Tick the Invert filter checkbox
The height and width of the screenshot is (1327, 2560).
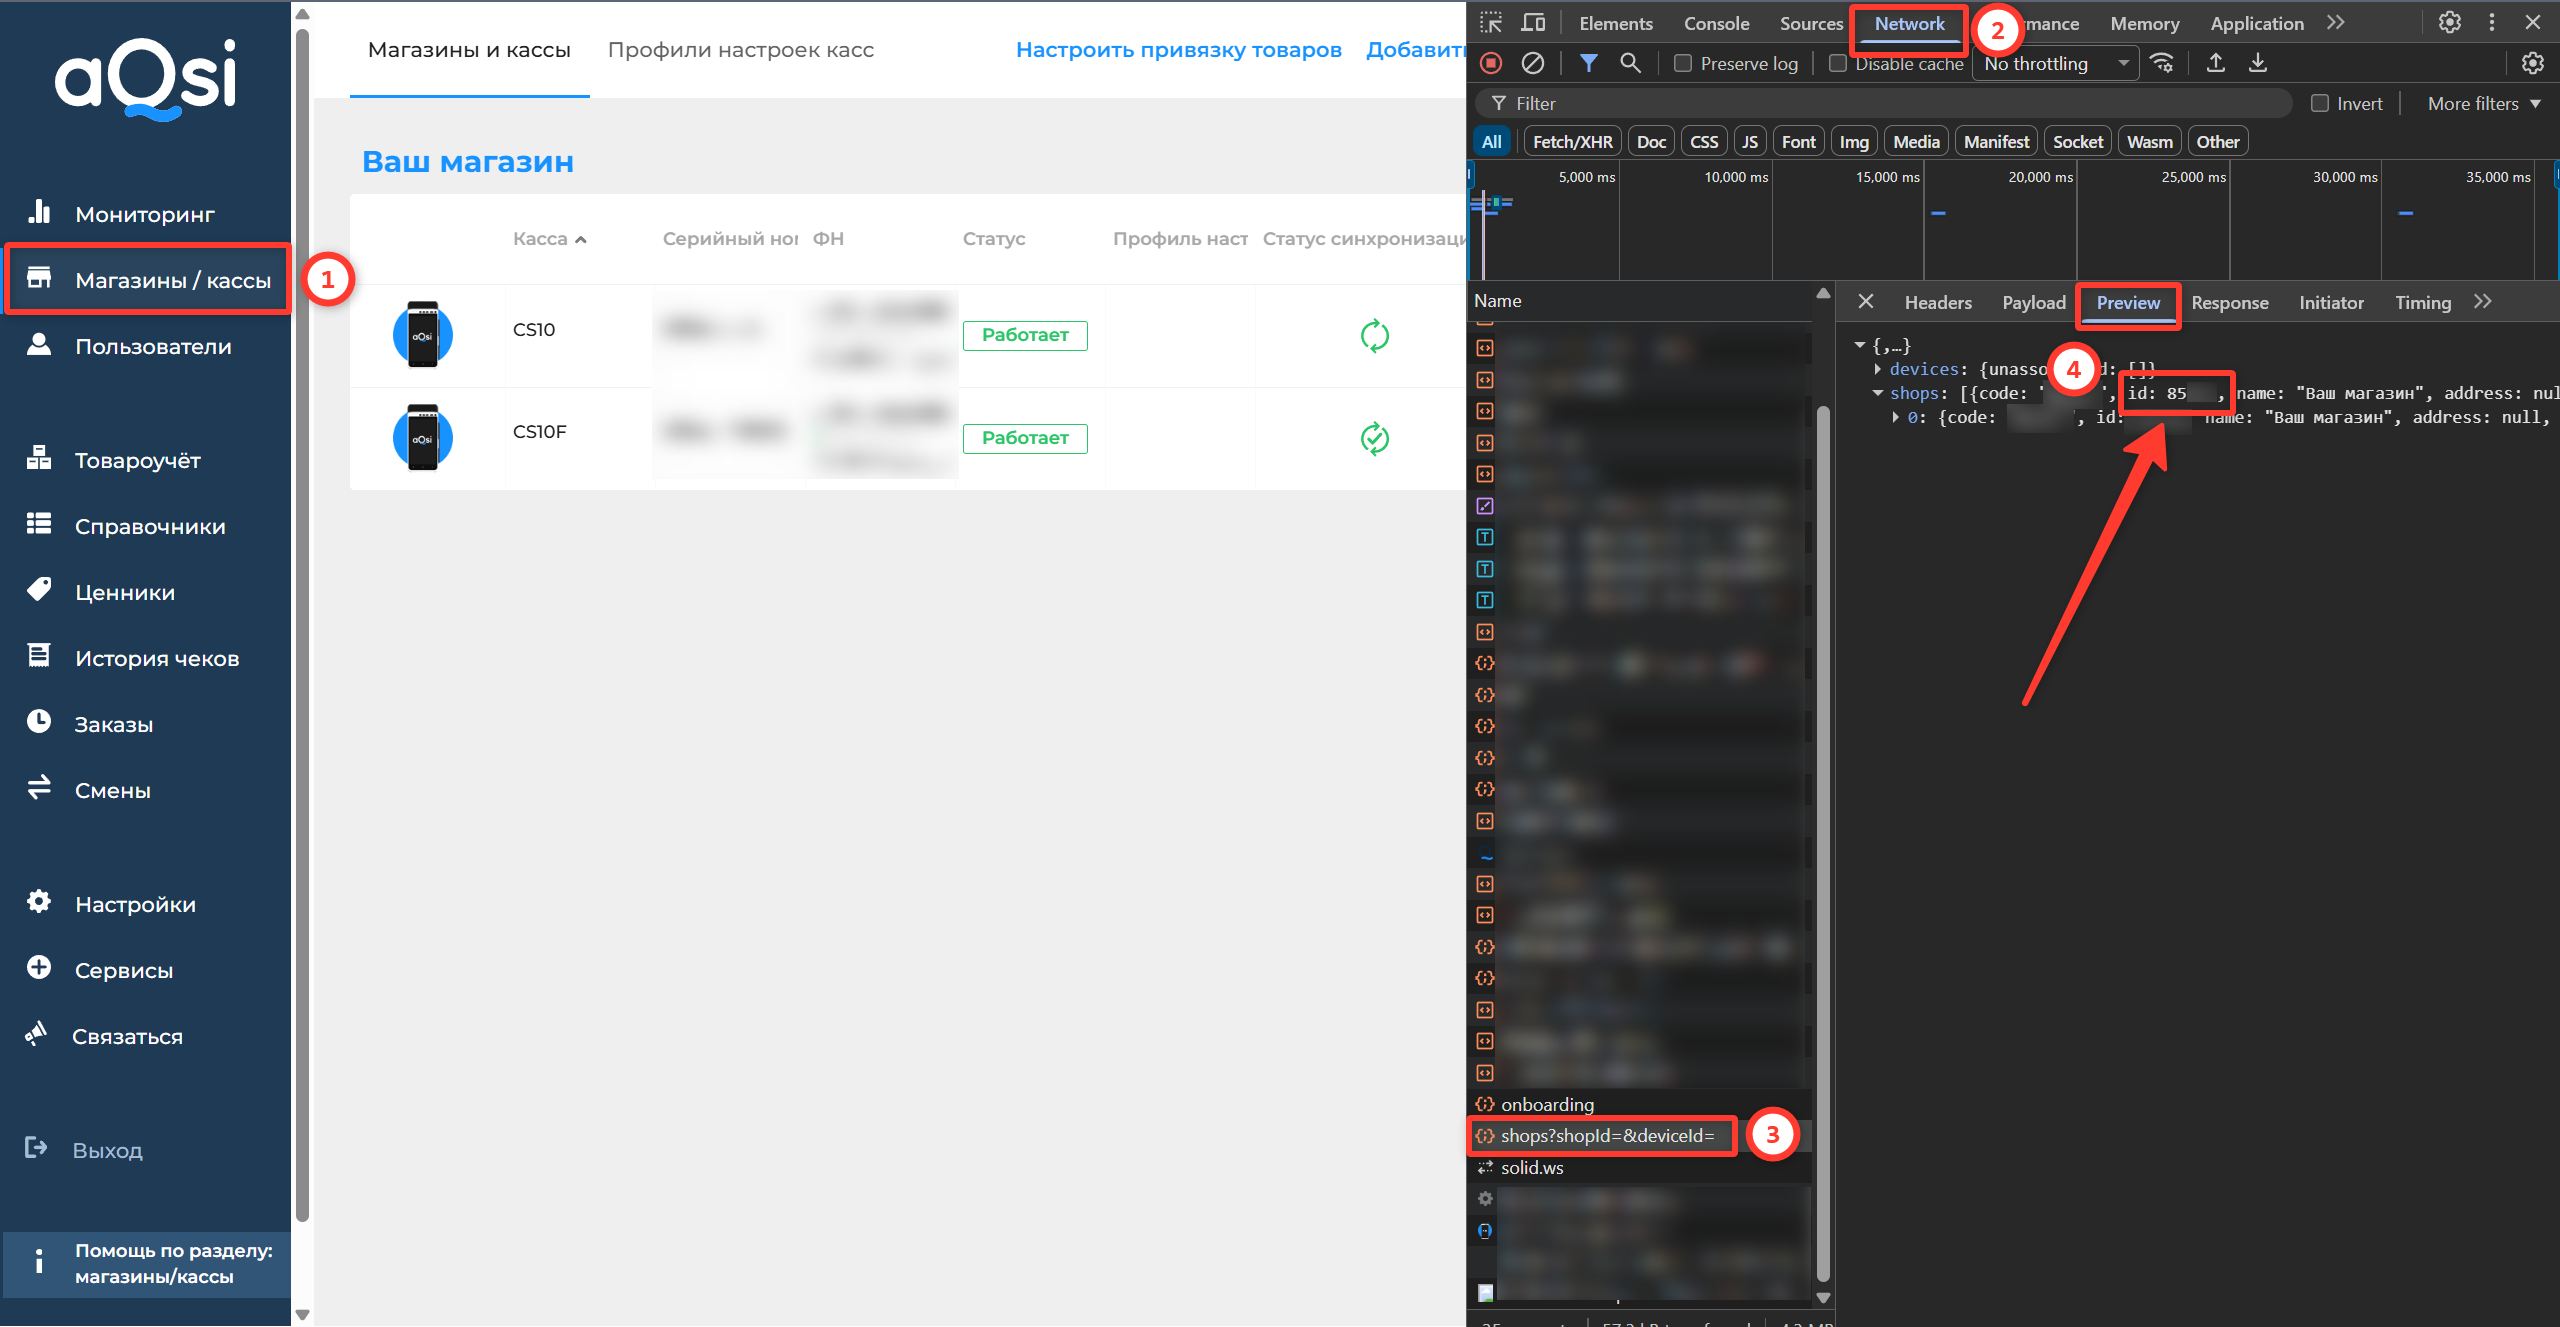click(2320, 104)
